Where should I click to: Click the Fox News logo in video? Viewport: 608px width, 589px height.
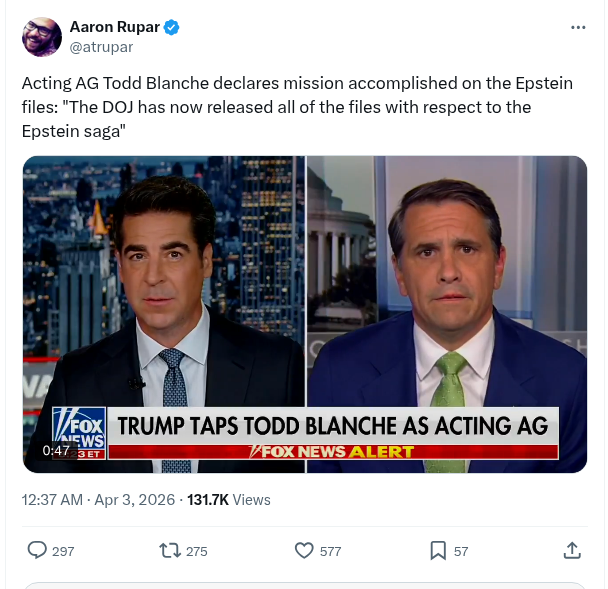point(77,428)
